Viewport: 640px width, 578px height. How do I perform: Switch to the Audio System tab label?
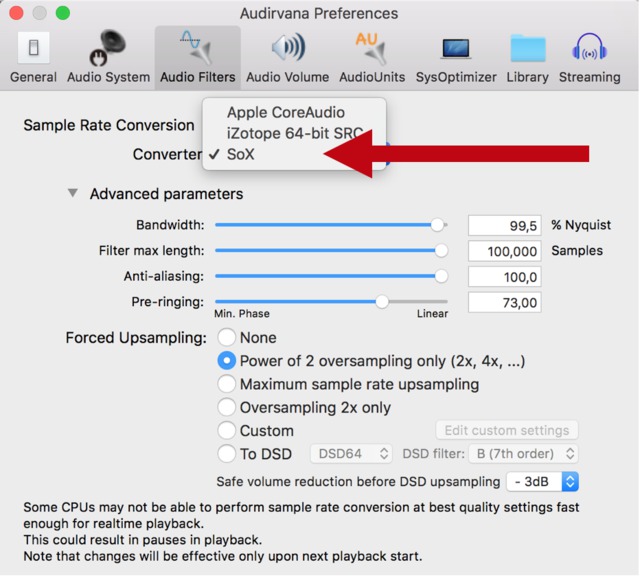coord(109,77)
